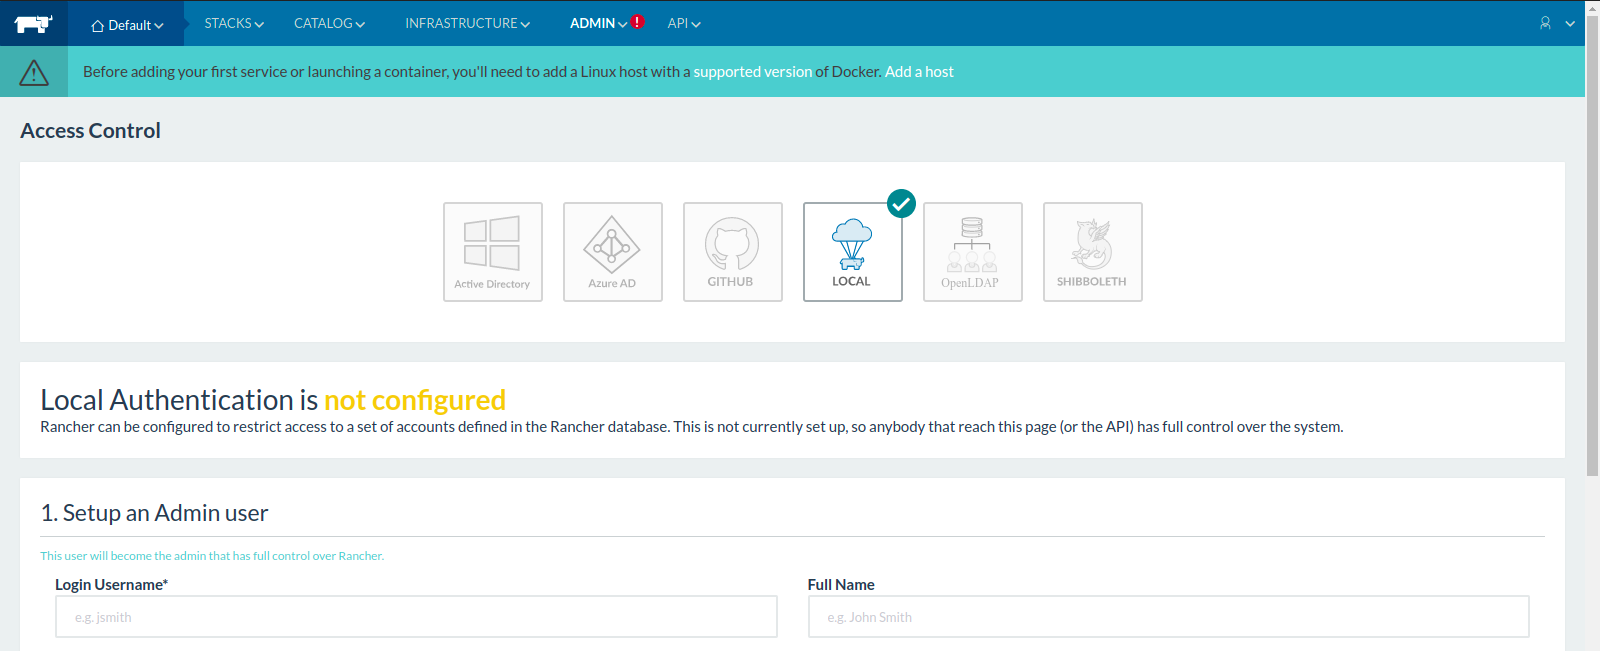The image size is (1600, 651).
Task: Open the STACKS menu
Action: coord(234,23)
